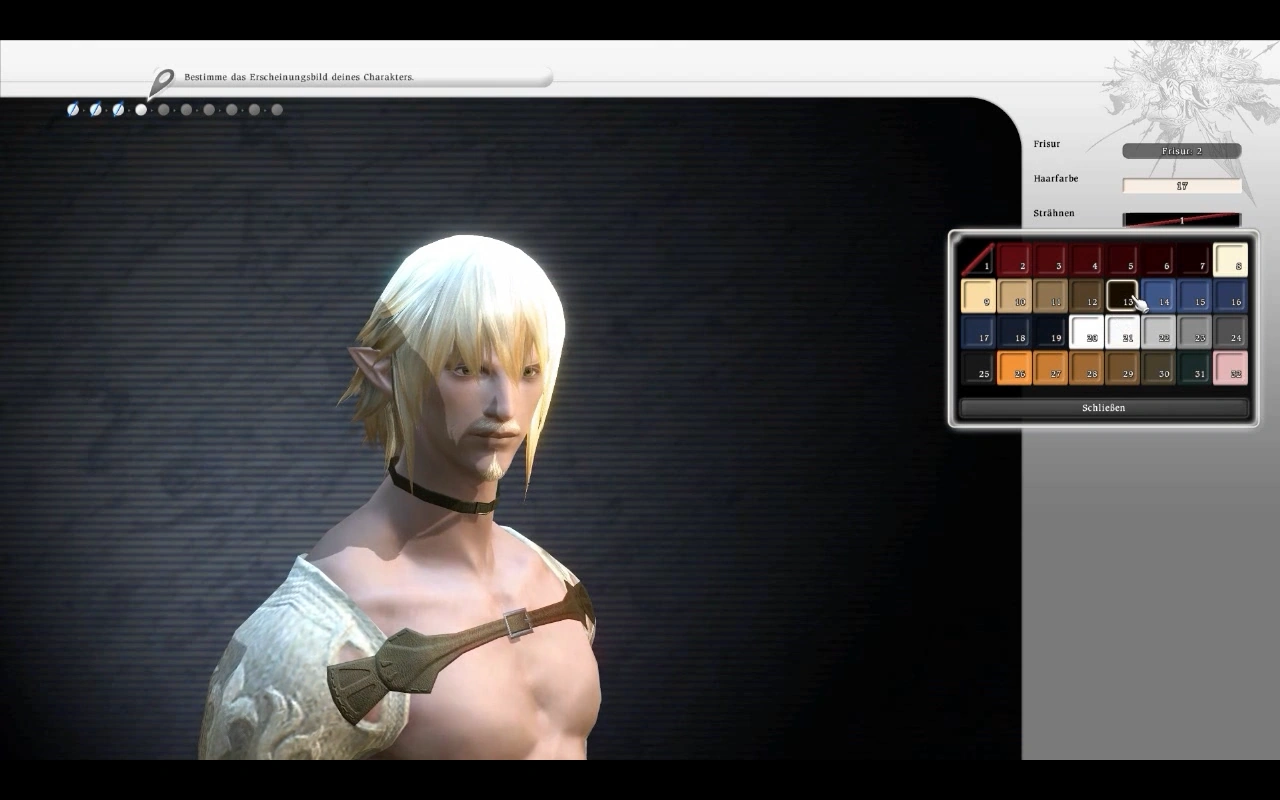Image resolution: width=1280 pixels, height=800 pixels.
Task: Choose the dark navy swatch 18
Action: 1014,332
